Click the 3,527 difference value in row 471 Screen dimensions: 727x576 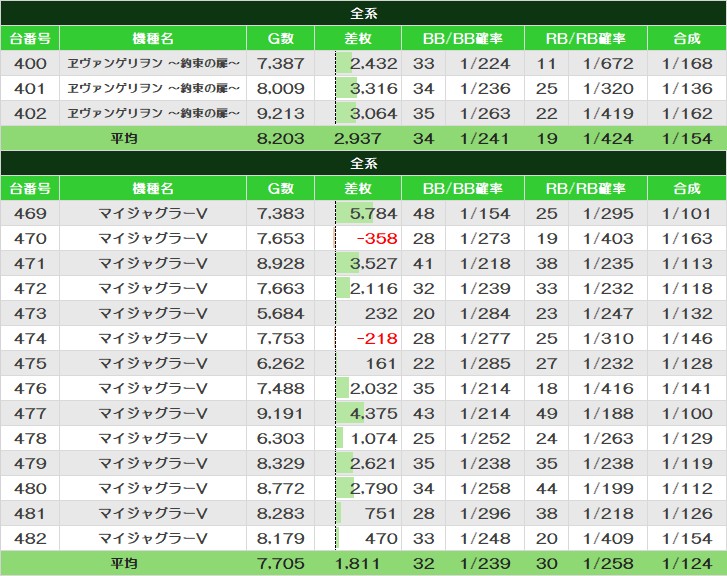tap(374, 264)
